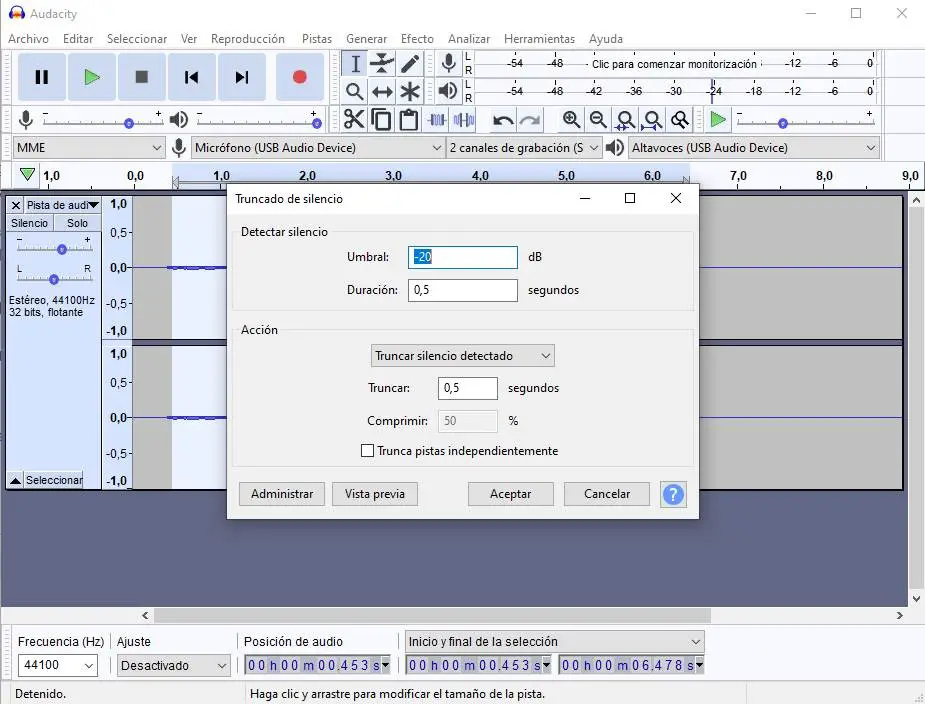Click the Cut scissors icon
The width and height of the screenshot is (925, 704).
[354, 120]
